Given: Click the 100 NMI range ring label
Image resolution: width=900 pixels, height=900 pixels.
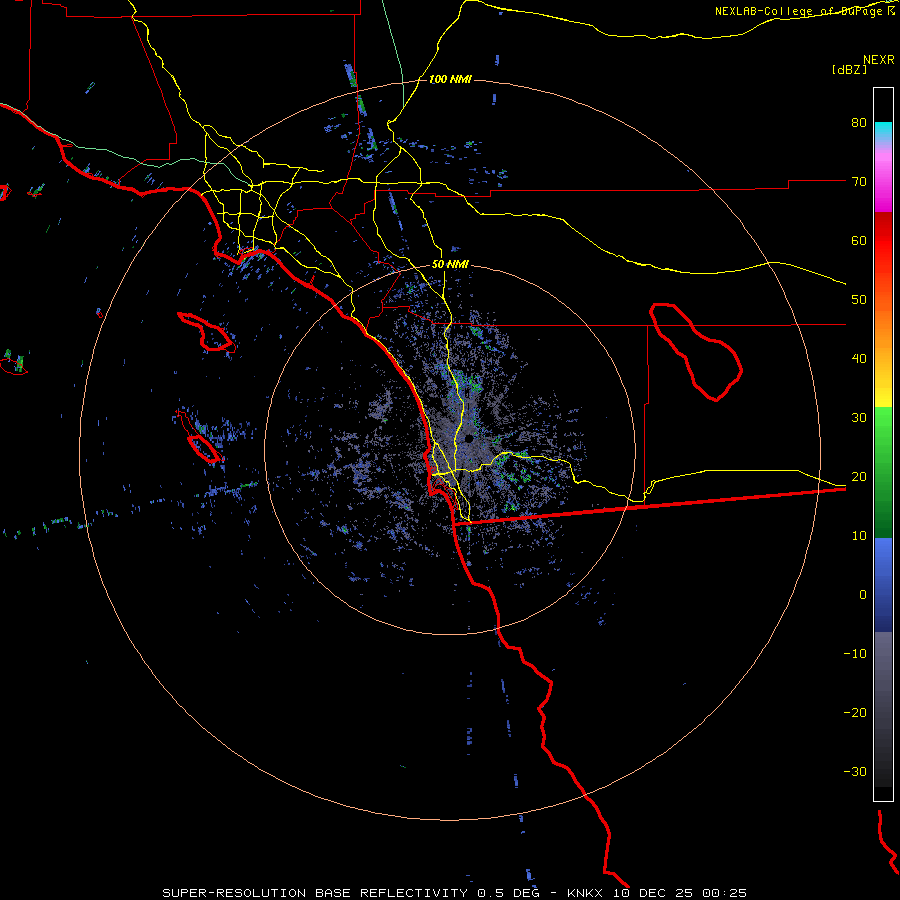Looking at the screenshot, I should 450,79.
